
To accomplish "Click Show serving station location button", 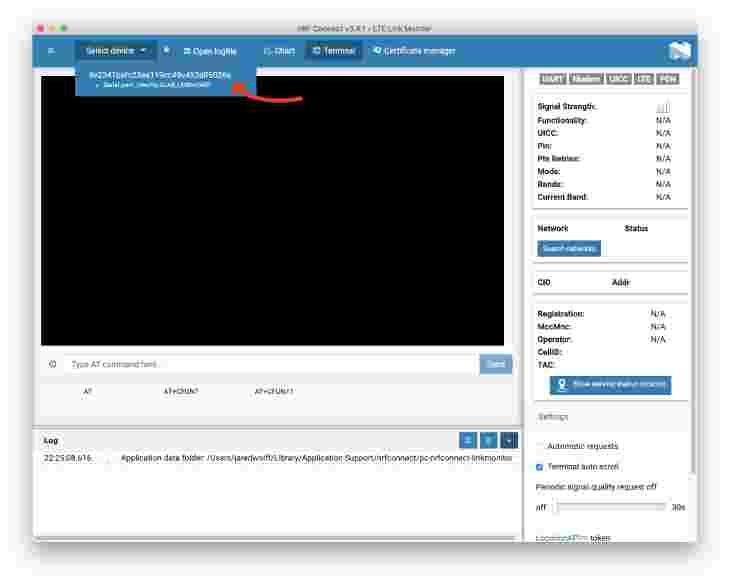I will click(x=610, y=385).
